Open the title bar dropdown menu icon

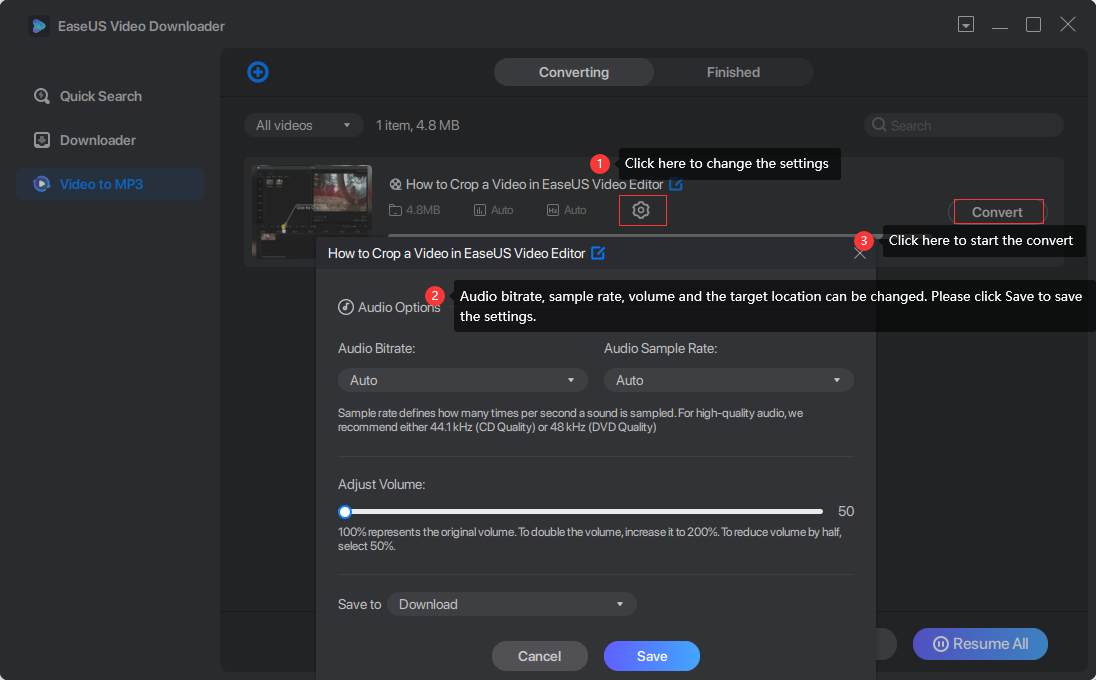[966, 24]
